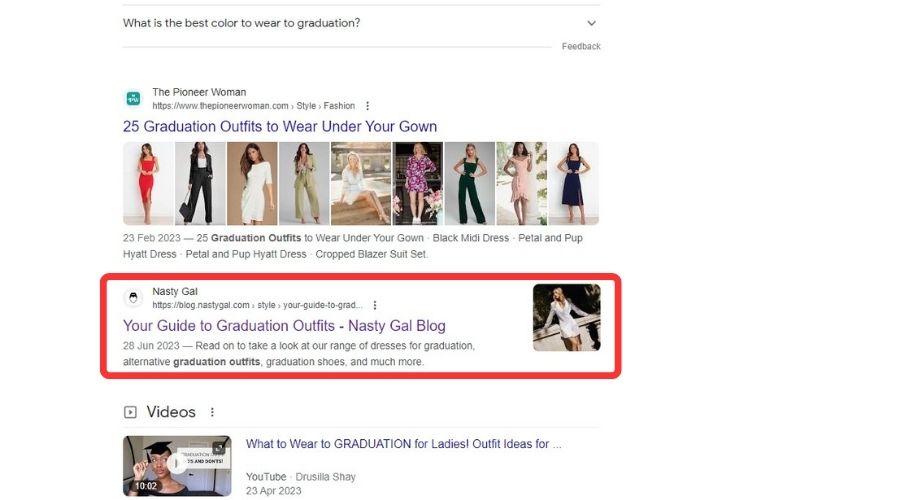
Task: Click the blog.nastygal.com URL breadcrumb
Action: point(257,305)
